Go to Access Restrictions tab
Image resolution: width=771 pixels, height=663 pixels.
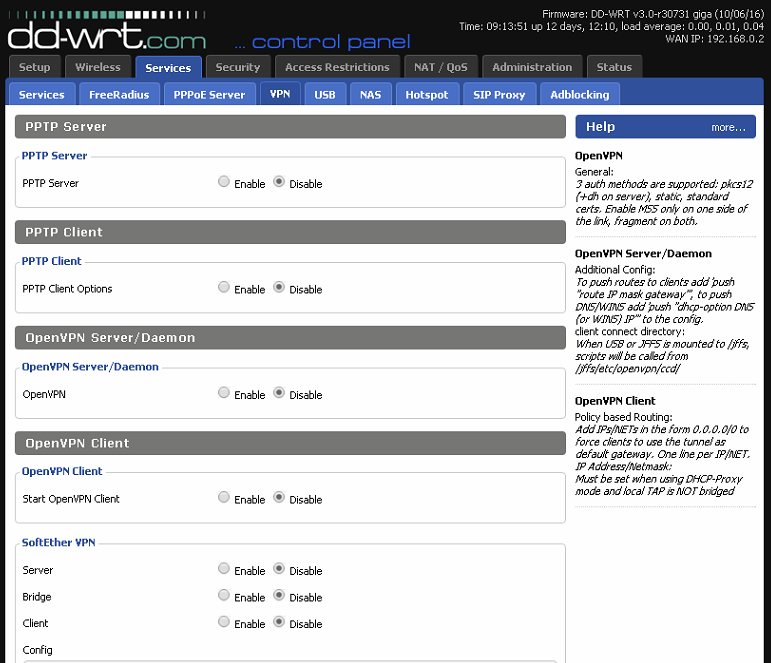(x=337, y=67)
